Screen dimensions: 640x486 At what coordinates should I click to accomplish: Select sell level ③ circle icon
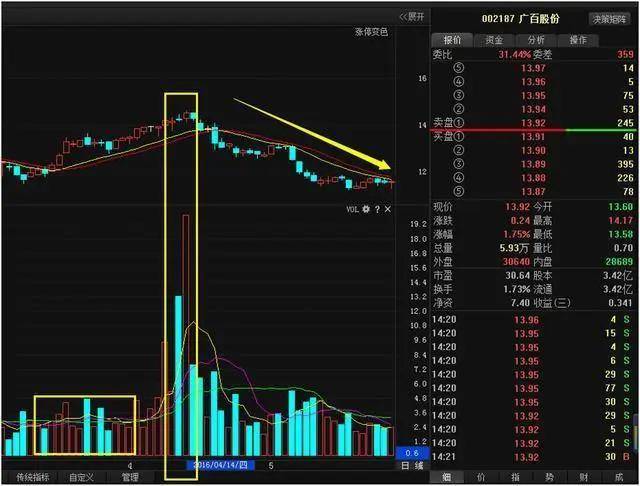[459, 95]
